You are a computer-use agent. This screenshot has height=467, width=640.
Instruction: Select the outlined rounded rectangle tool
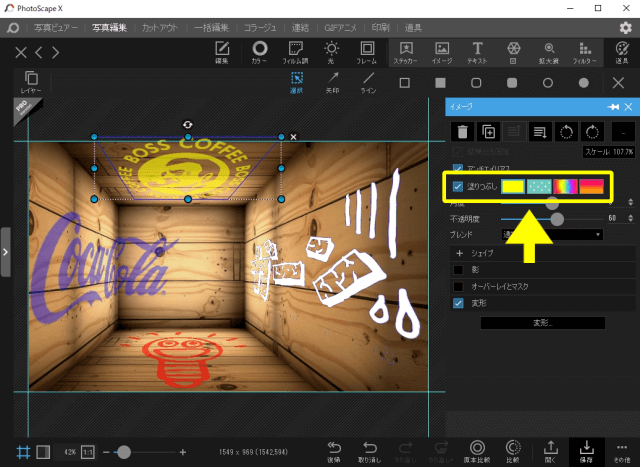pyautogui.click(x=476, y=83)
